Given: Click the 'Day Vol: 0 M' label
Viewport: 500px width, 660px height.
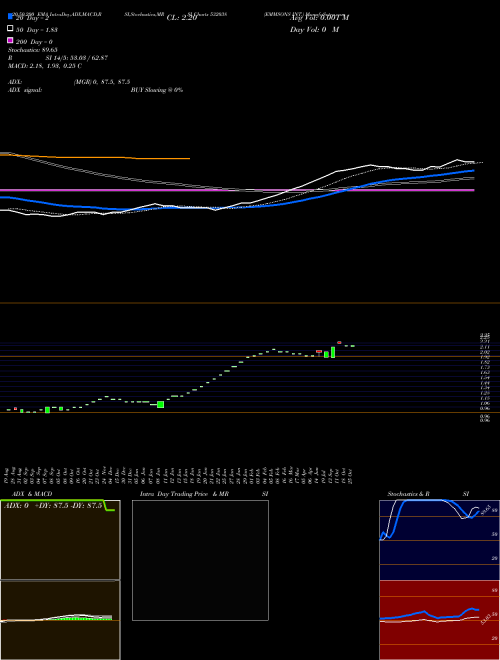Looking at the screenshot, I should [x=314, y=30].
